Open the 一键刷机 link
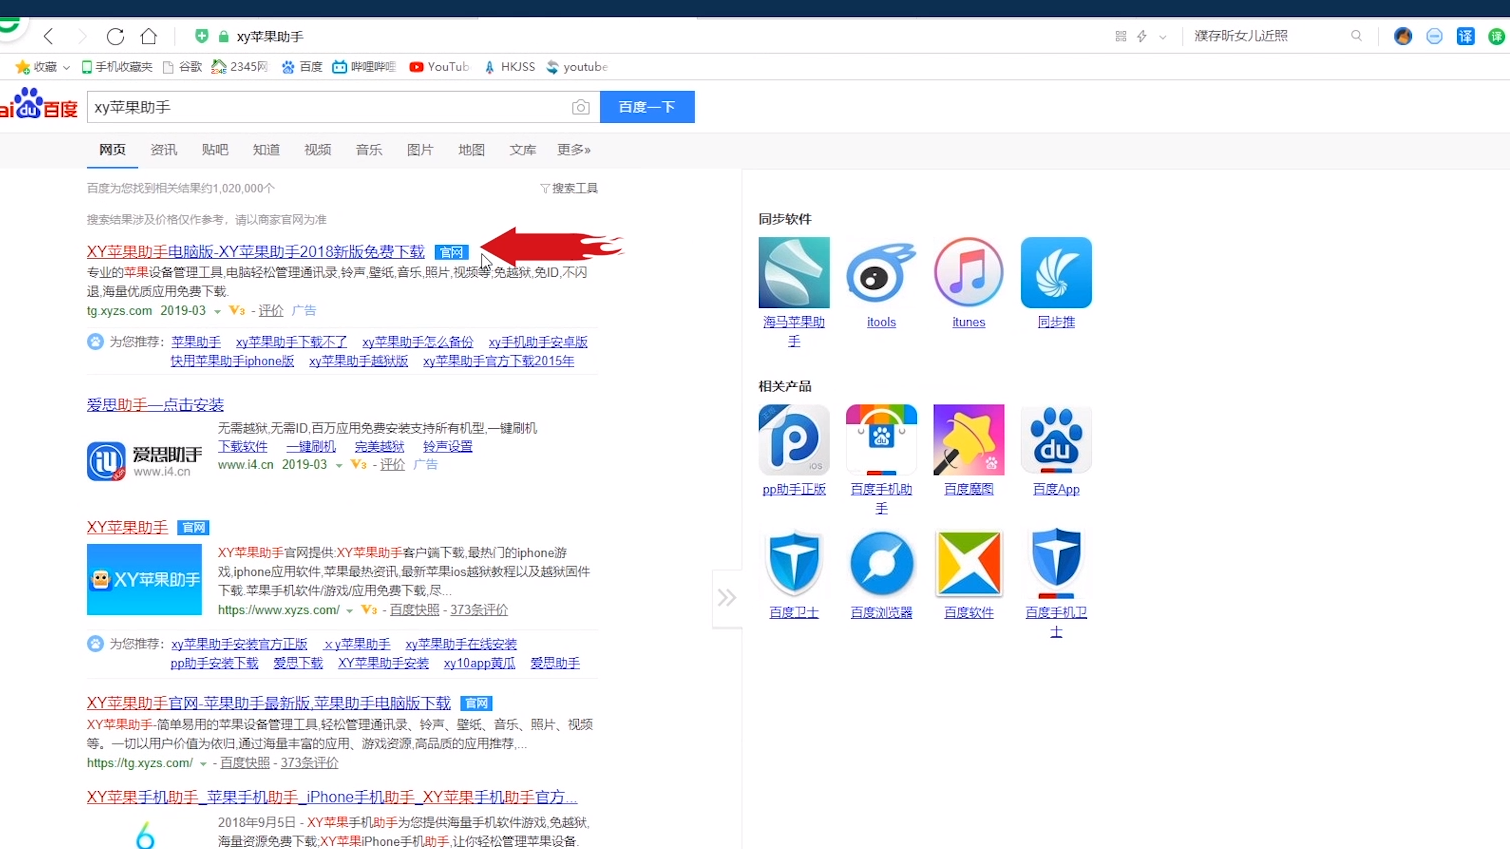 click(311, 447)
